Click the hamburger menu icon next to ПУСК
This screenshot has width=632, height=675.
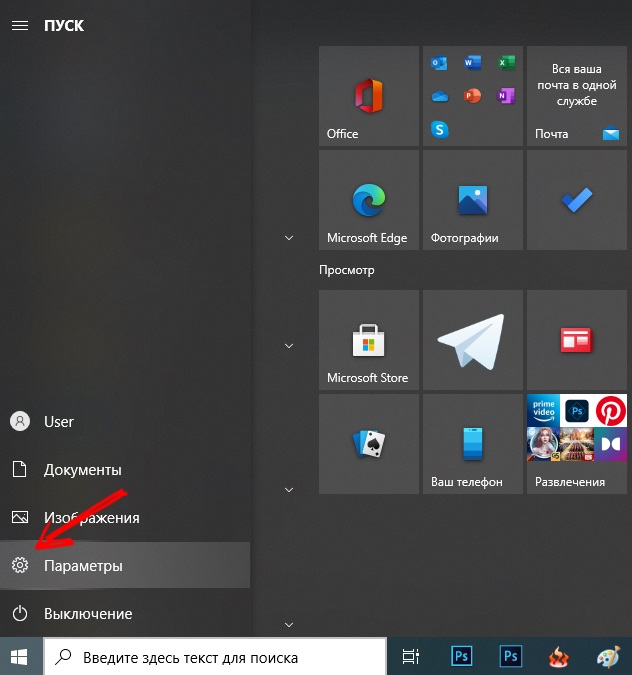pyautogui.click(x=20, y=25)
